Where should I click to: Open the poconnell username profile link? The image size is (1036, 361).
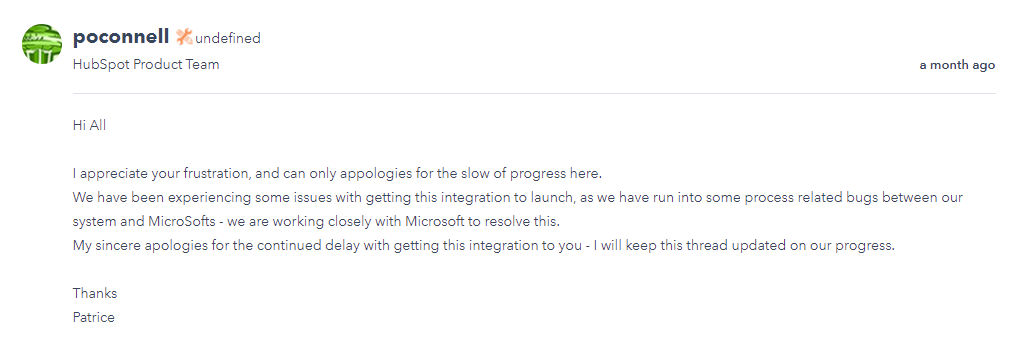(121, 37)
